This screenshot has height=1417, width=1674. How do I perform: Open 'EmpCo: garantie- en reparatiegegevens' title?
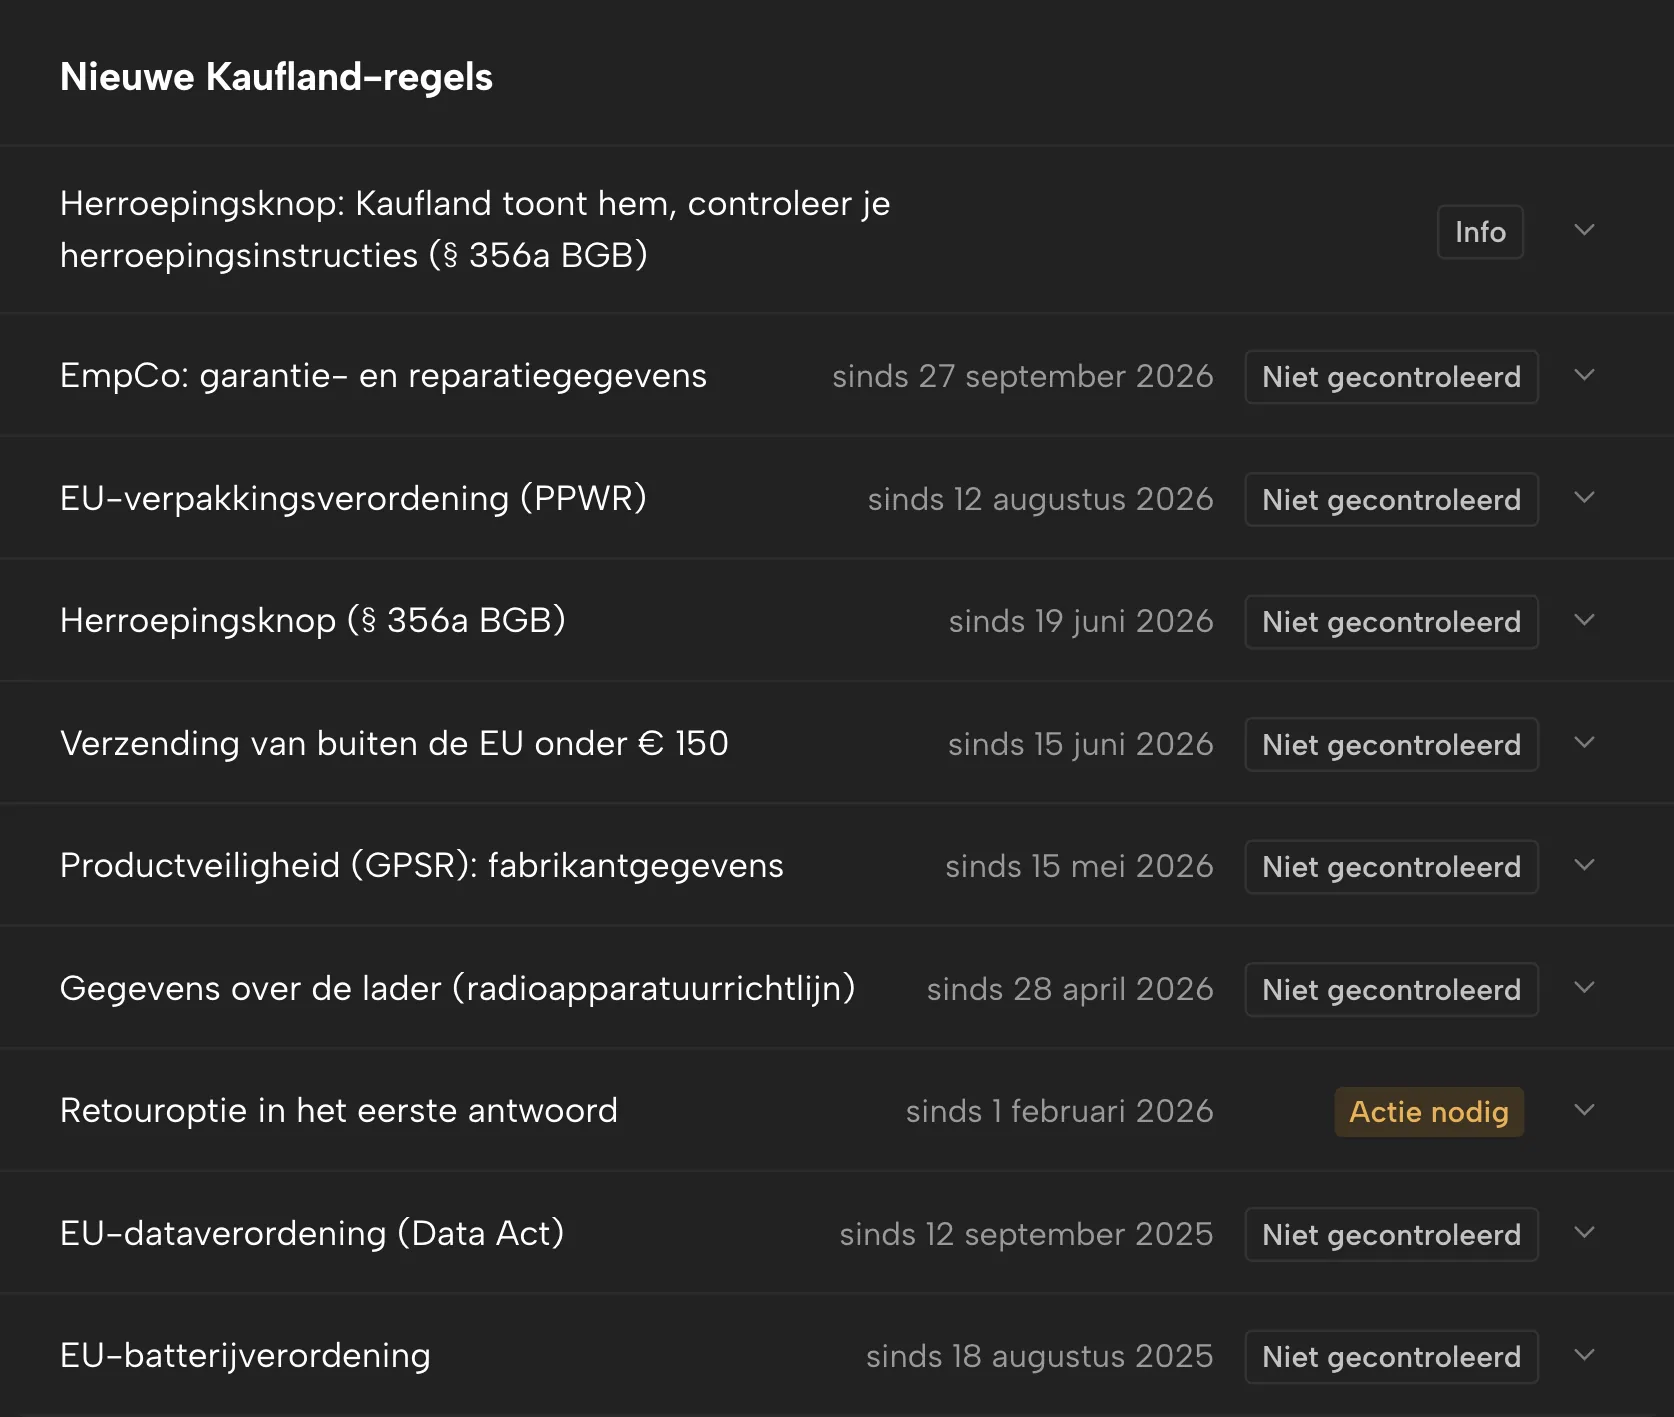(383, 376)
